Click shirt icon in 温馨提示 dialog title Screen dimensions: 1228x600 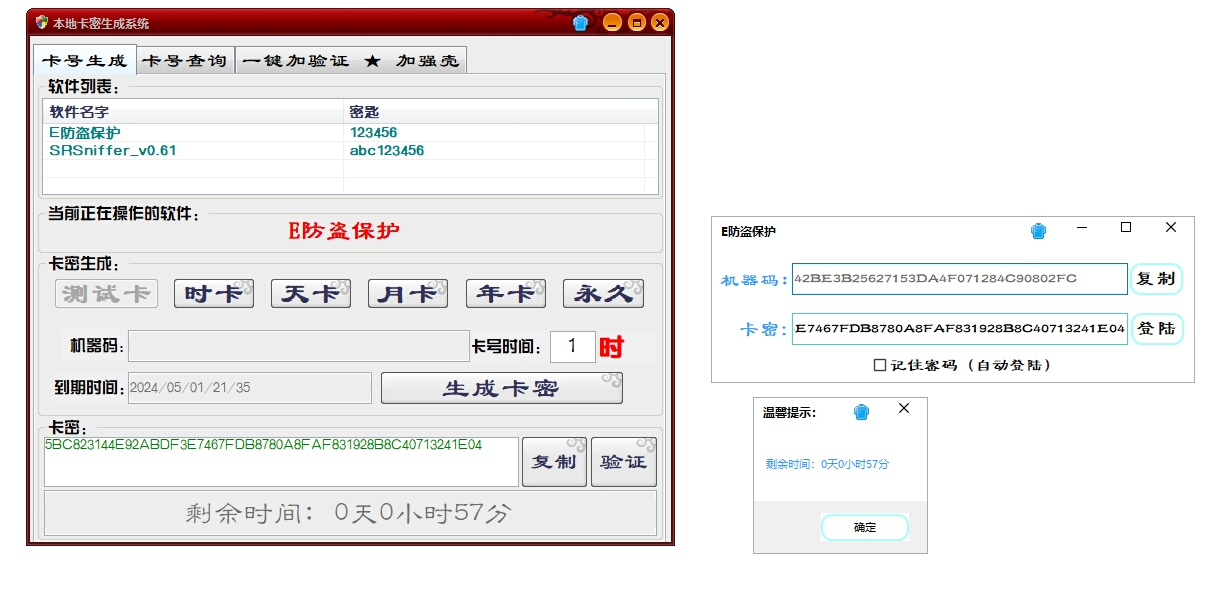(x=861, y=412)
